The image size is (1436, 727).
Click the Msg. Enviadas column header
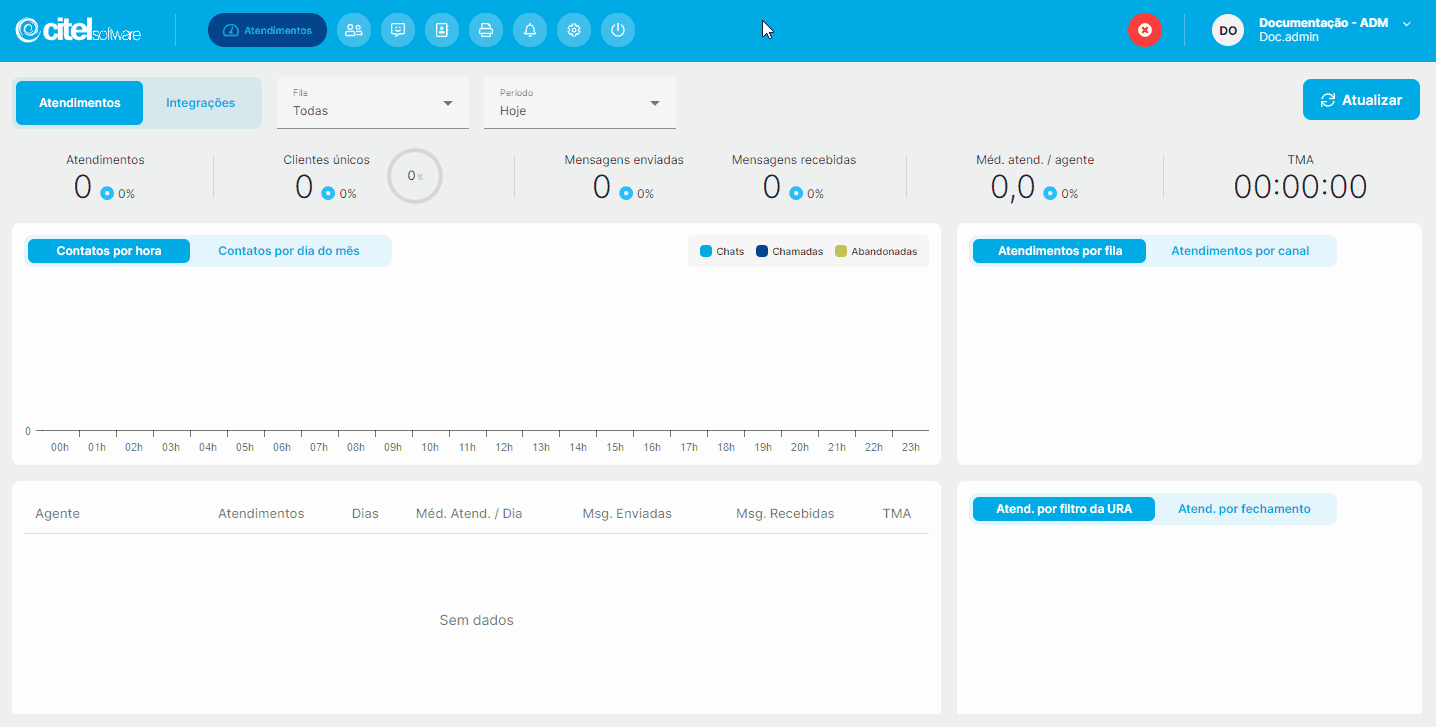pos(627,514)
